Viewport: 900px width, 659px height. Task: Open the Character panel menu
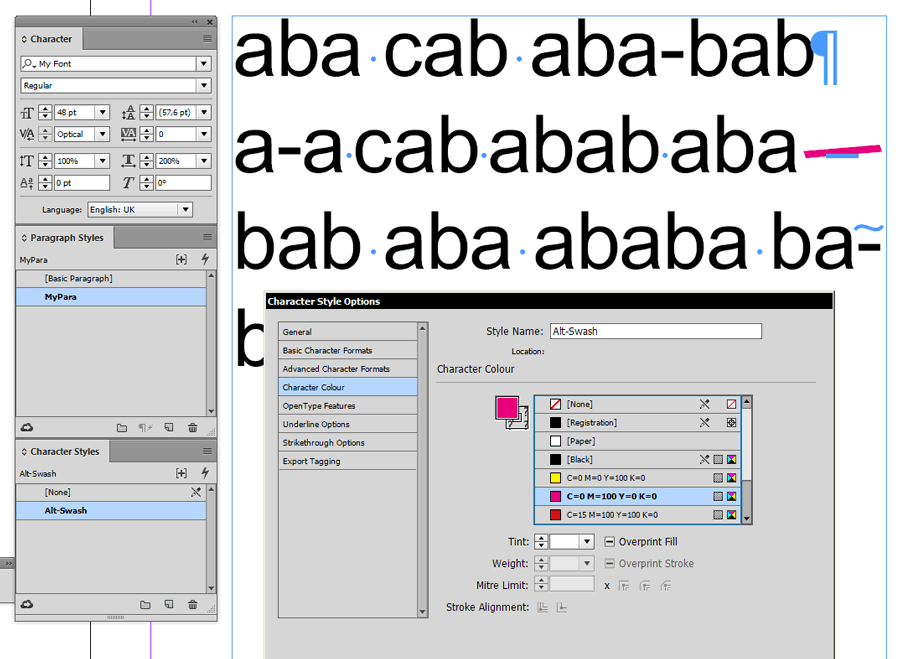[207, 38]
